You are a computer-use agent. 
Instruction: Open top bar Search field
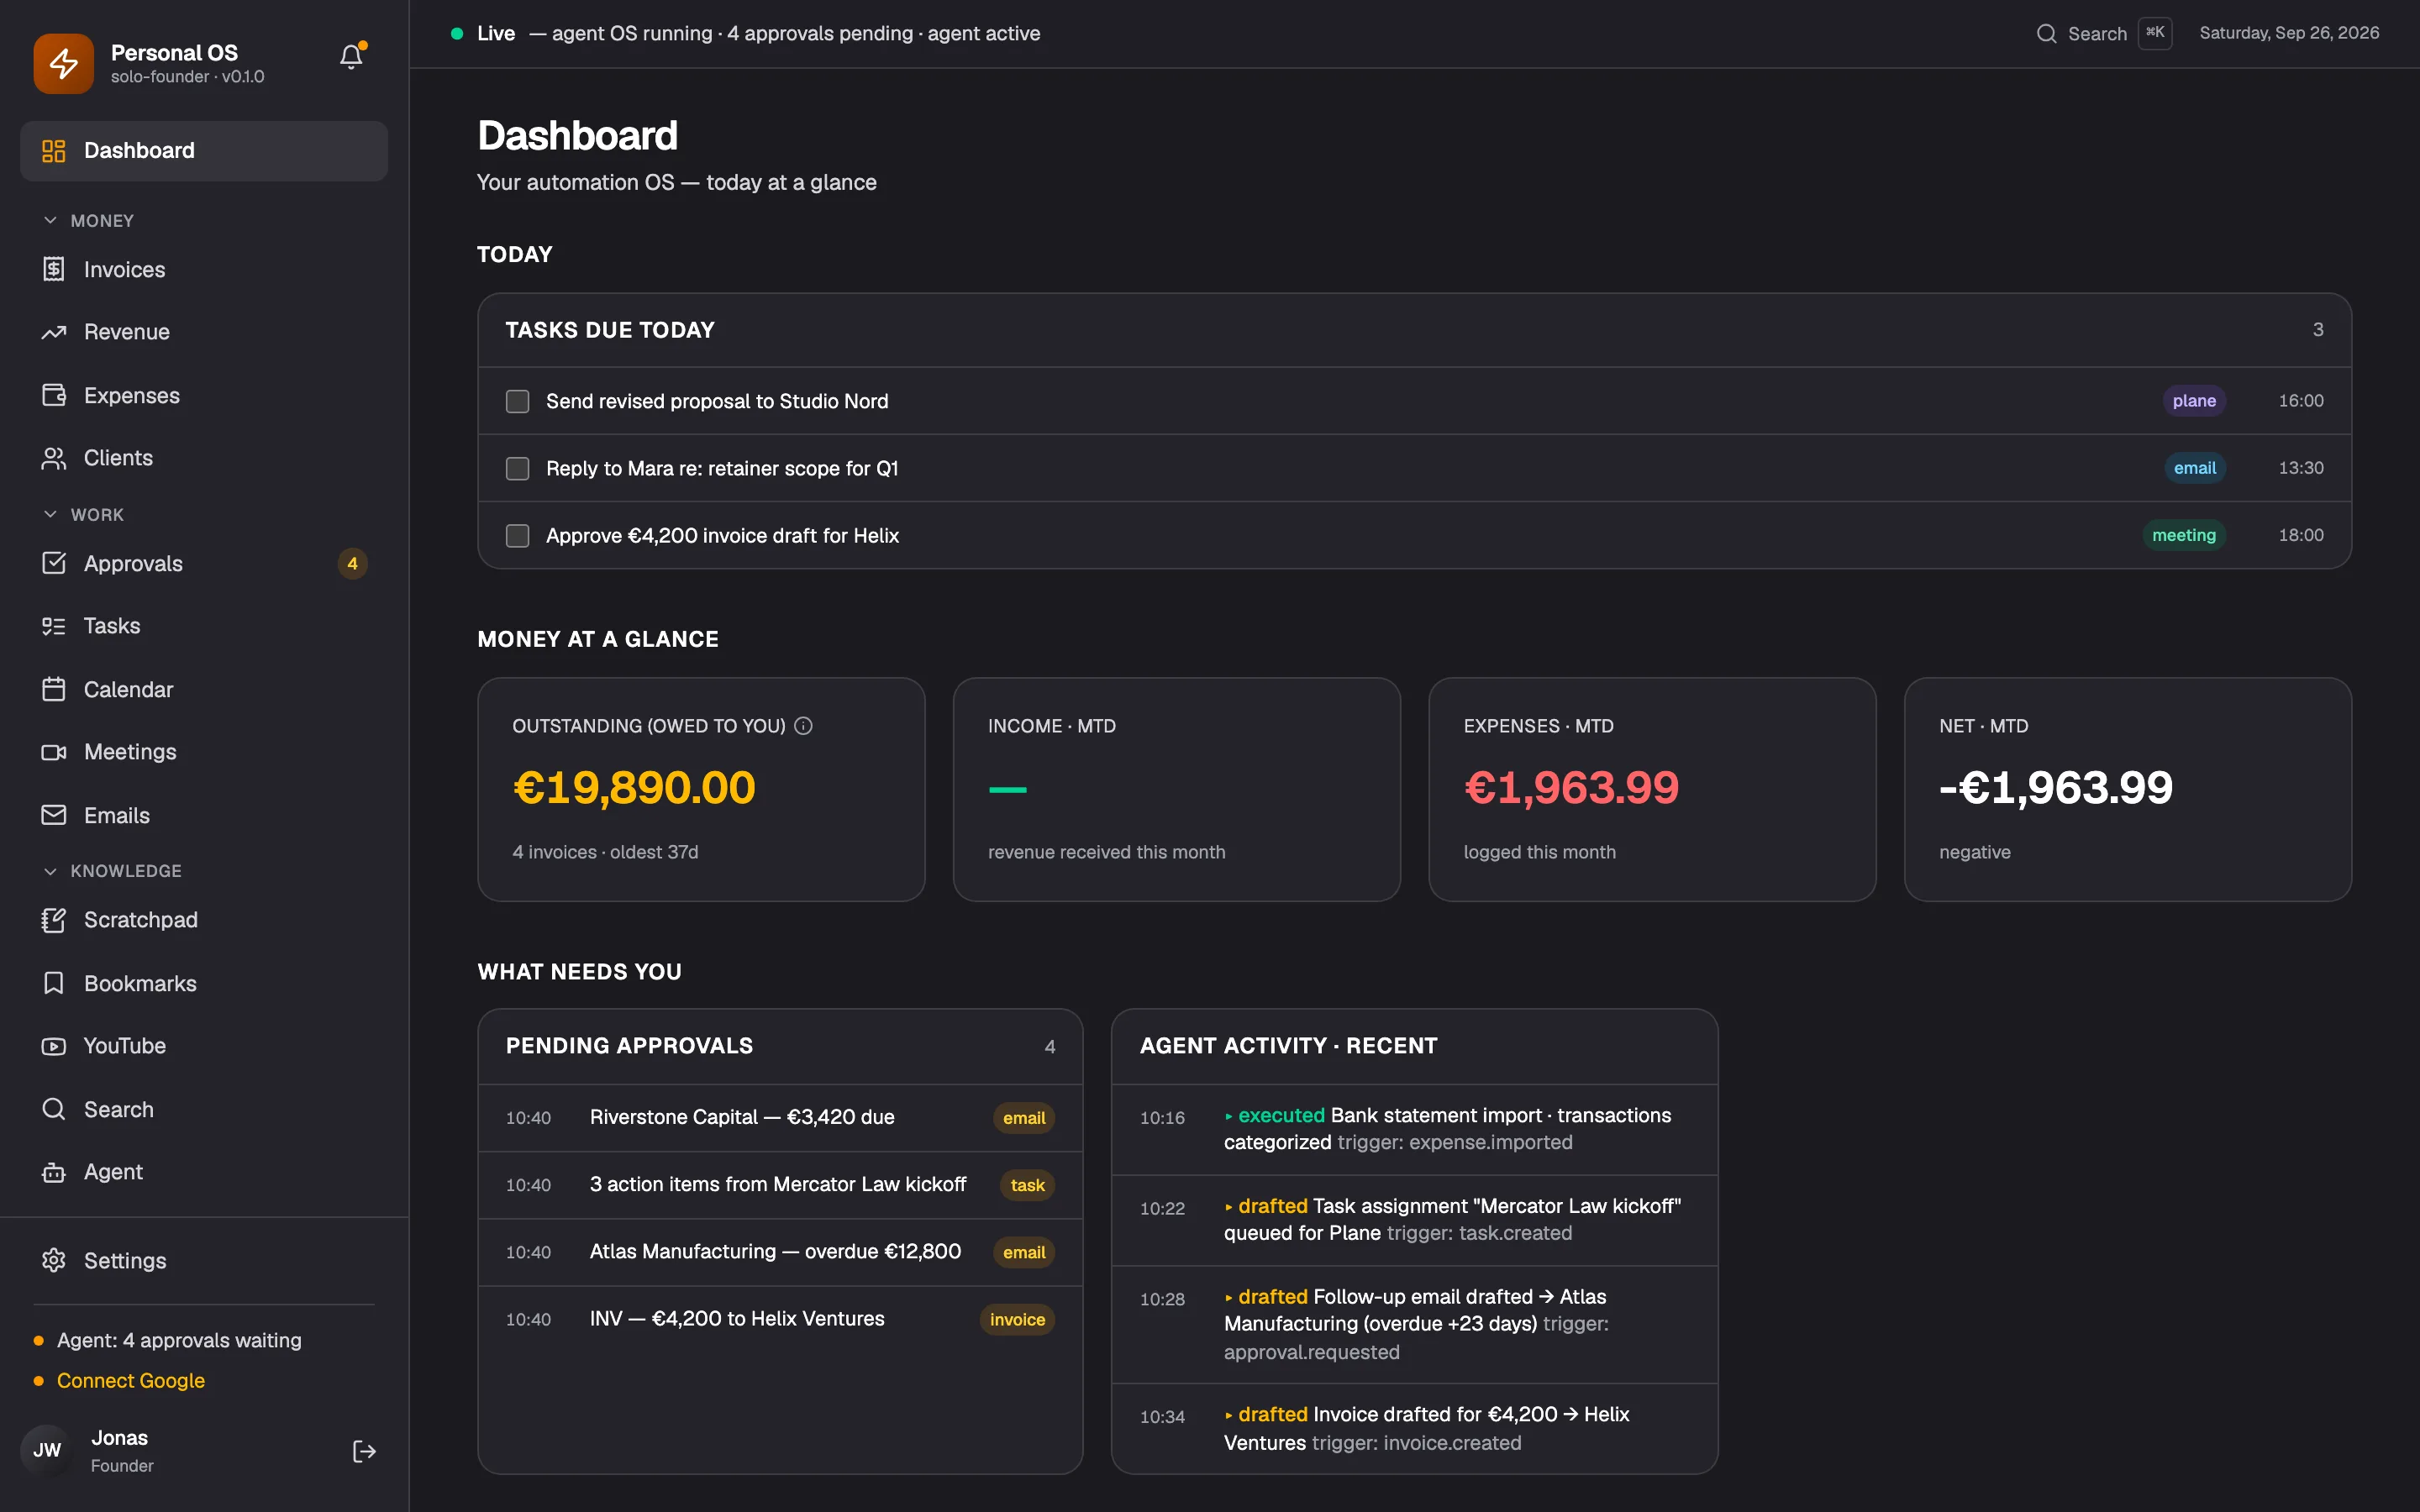[x=2104, y=33]
